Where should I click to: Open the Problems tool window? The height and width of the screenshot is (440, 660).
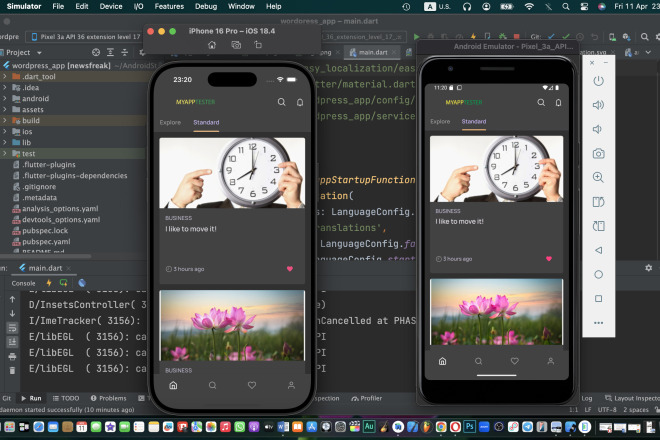tap(109, 398)
